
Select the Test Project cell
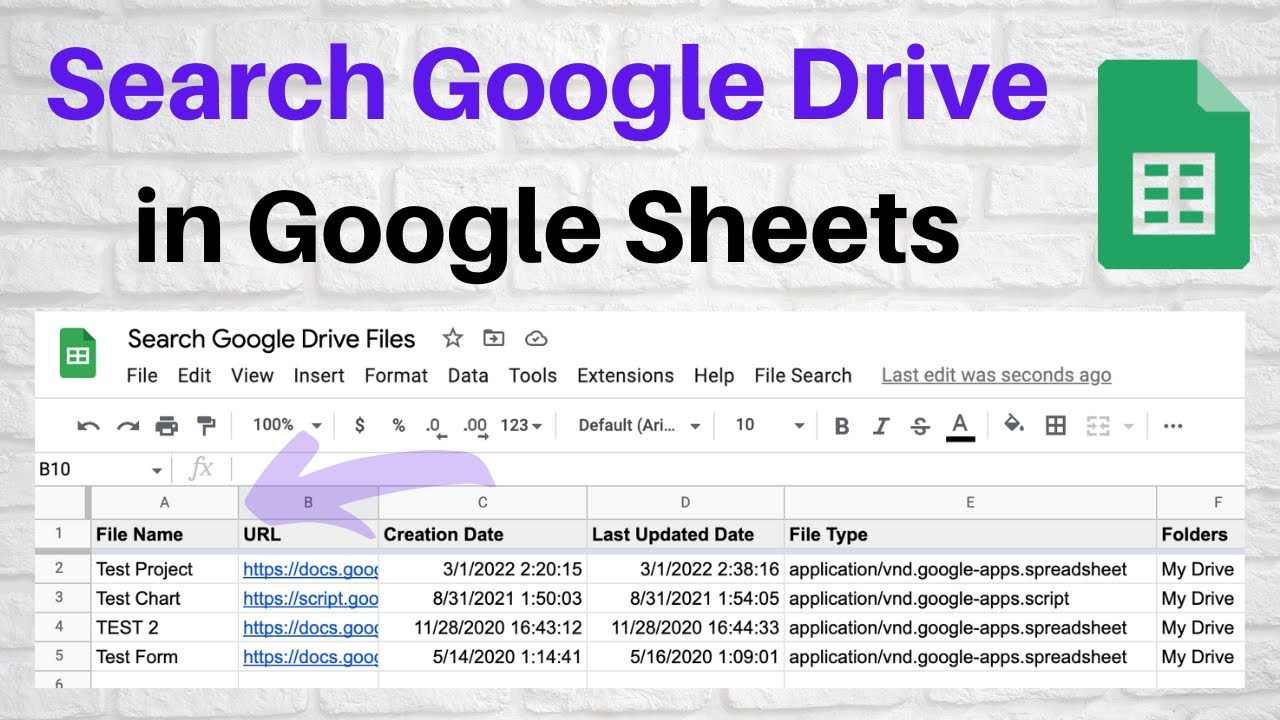click(x=164, y=569)
